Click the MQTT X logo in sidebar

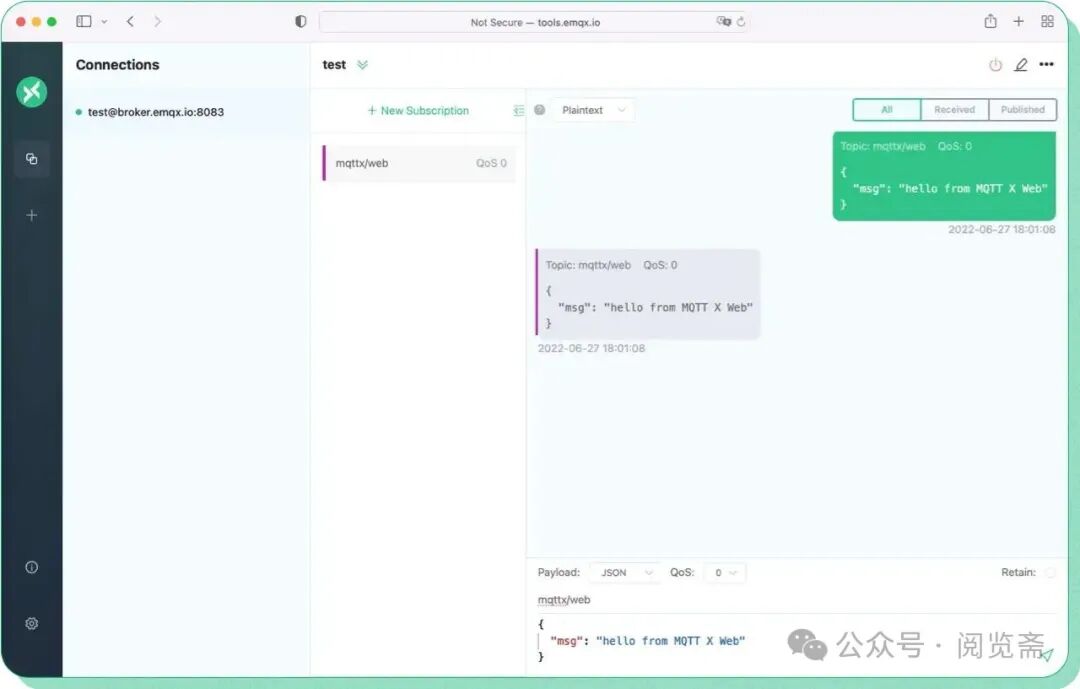point(31,91)
